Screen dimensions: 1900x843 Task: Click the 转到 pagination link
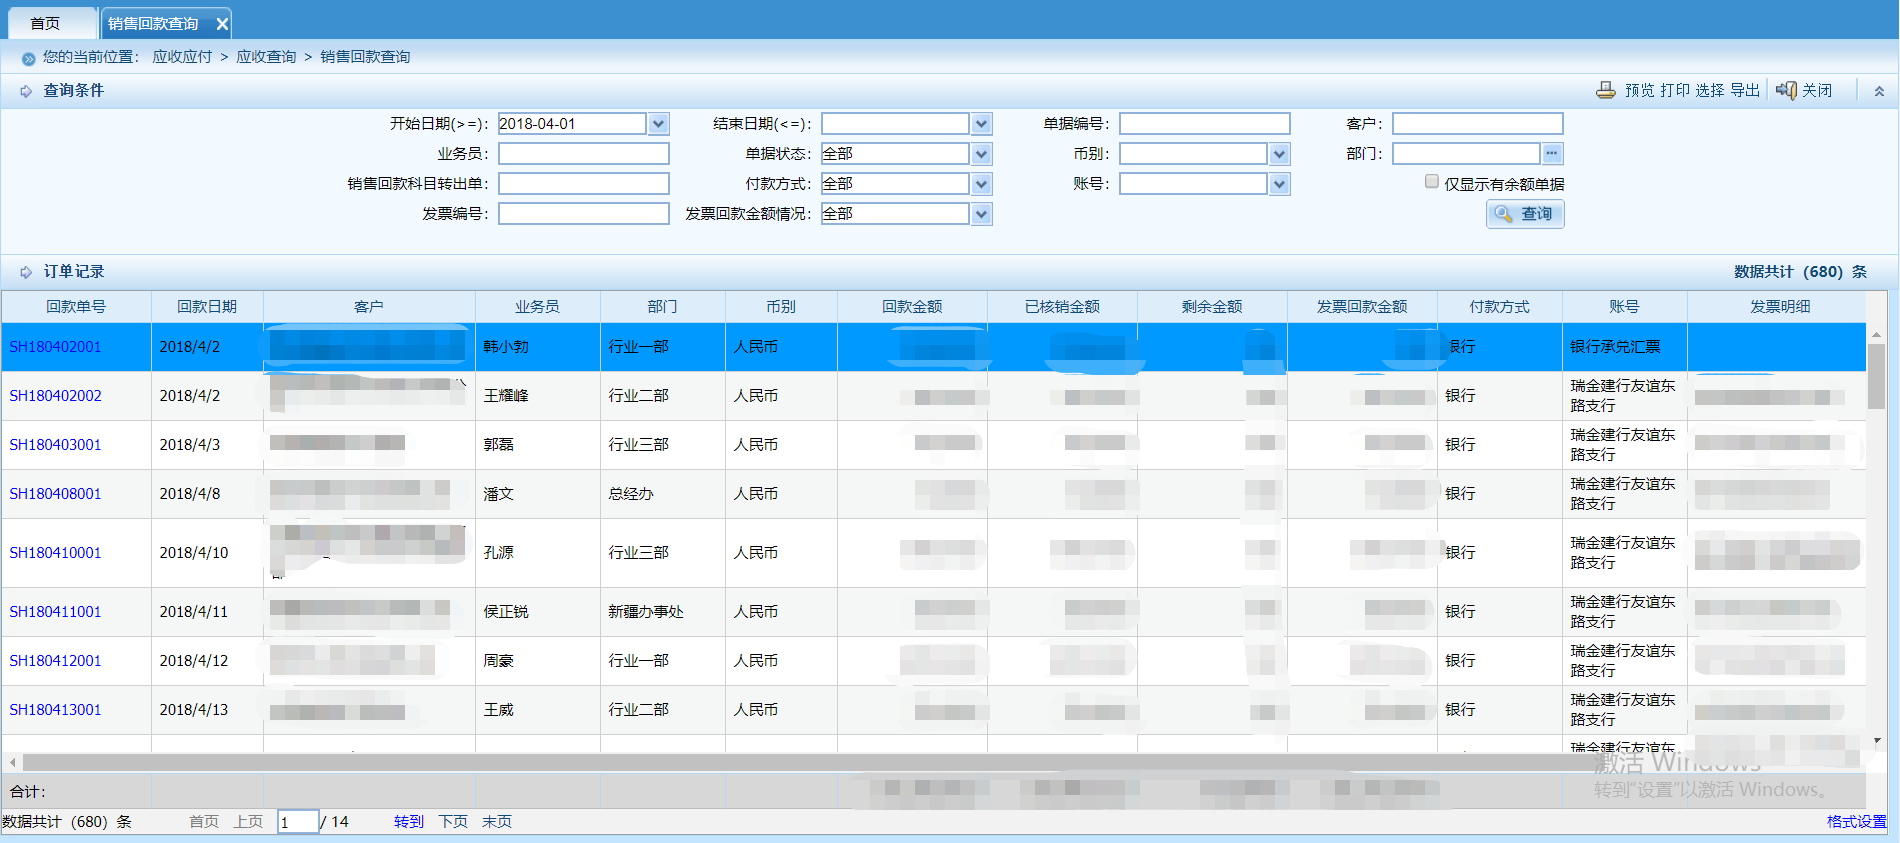(409, 822)
